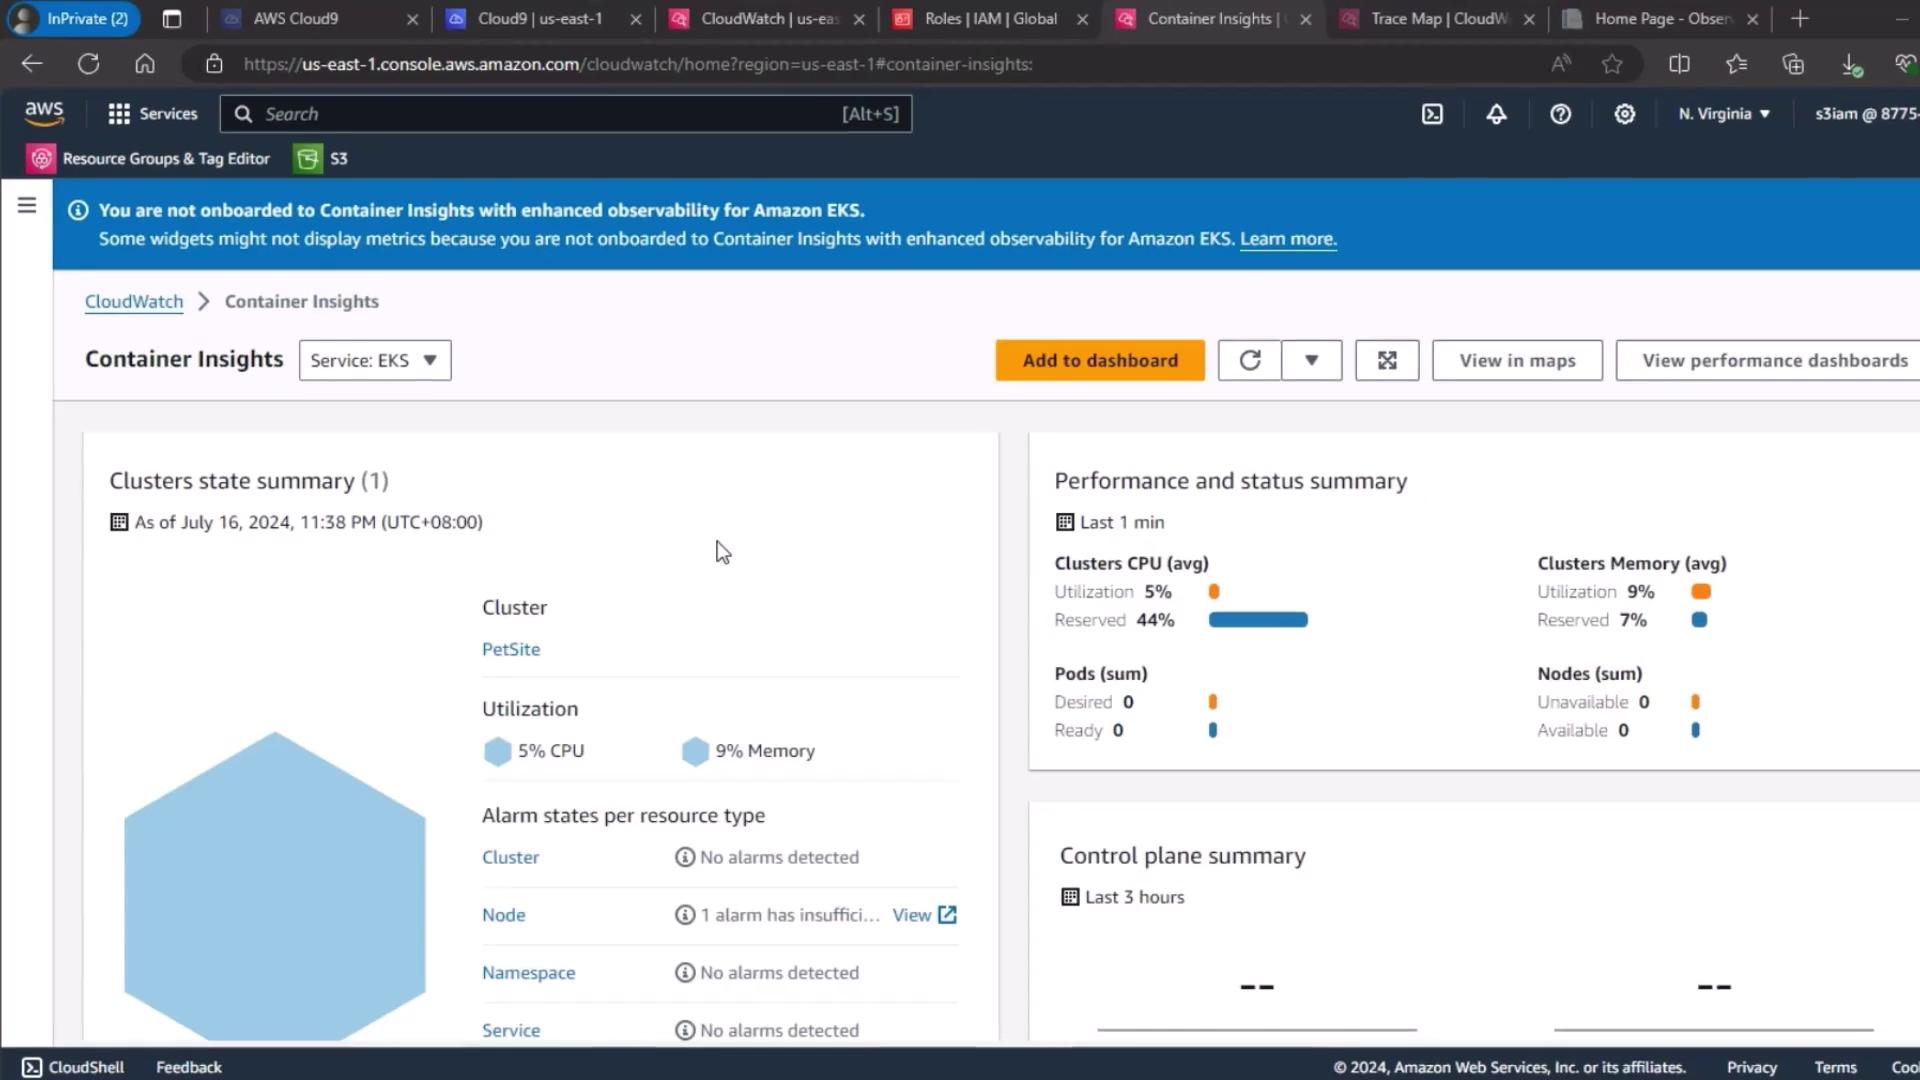The image size is (1920, 1080).
Task: Open the S3 service shortcut
Action: pyautogui.click(x=321, y=158)
